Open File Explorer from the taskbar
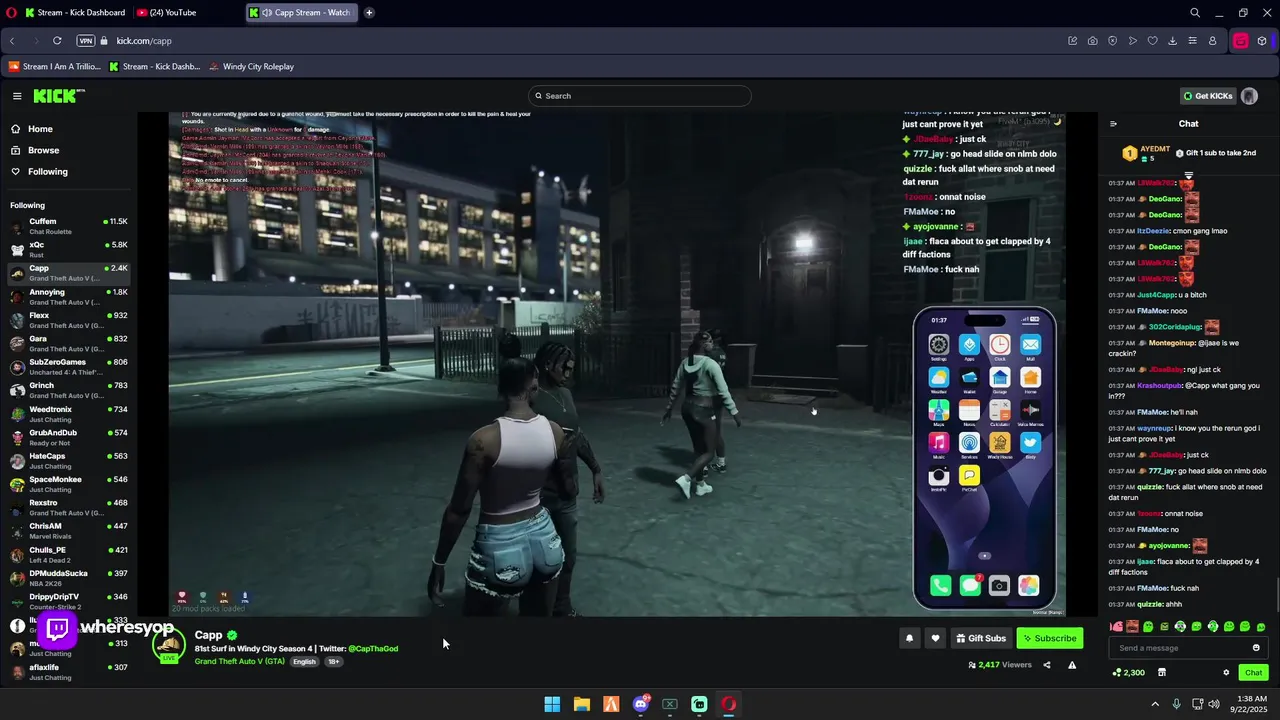The height and width of the screenshot is (720, 1280). coord(581,704)
